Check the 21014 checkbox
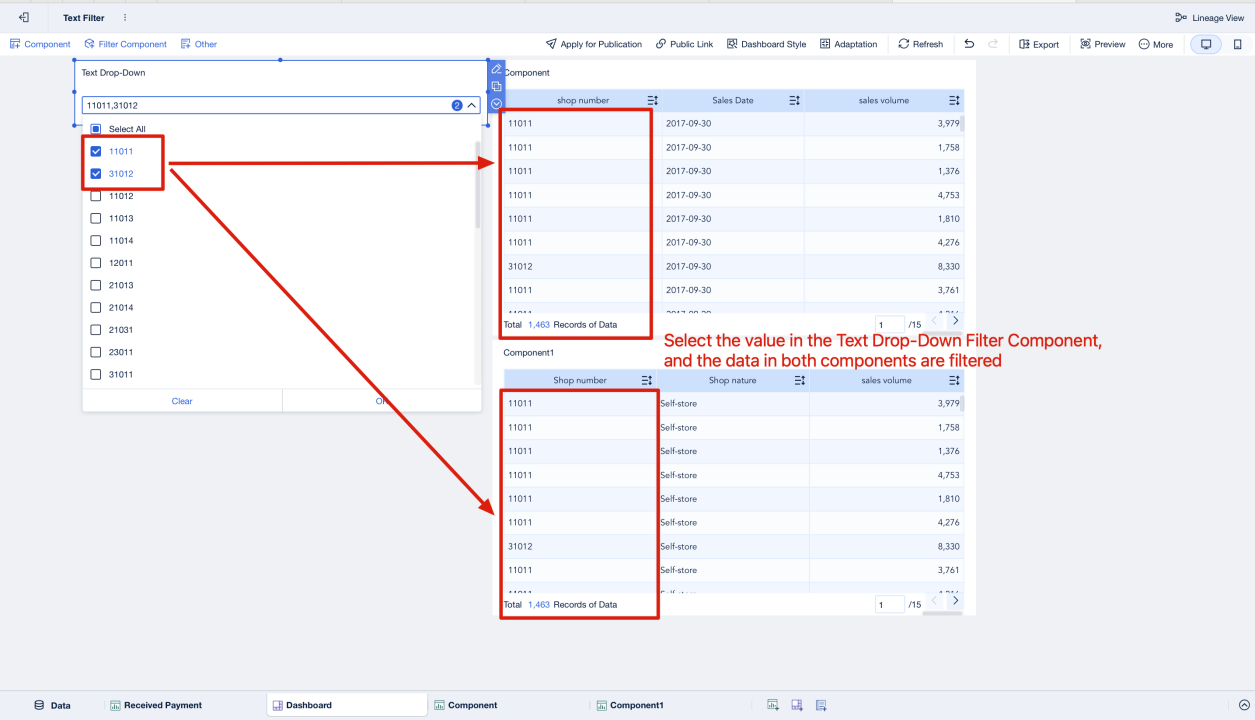 click(x=96, y=307)
